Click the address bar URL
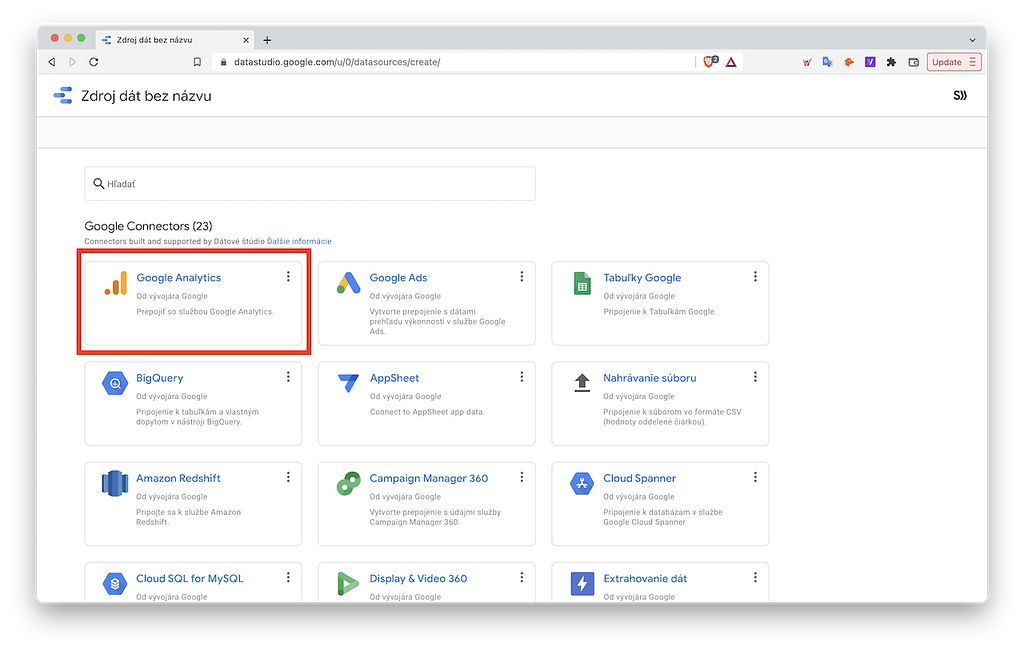 click(x=337, y=62)
